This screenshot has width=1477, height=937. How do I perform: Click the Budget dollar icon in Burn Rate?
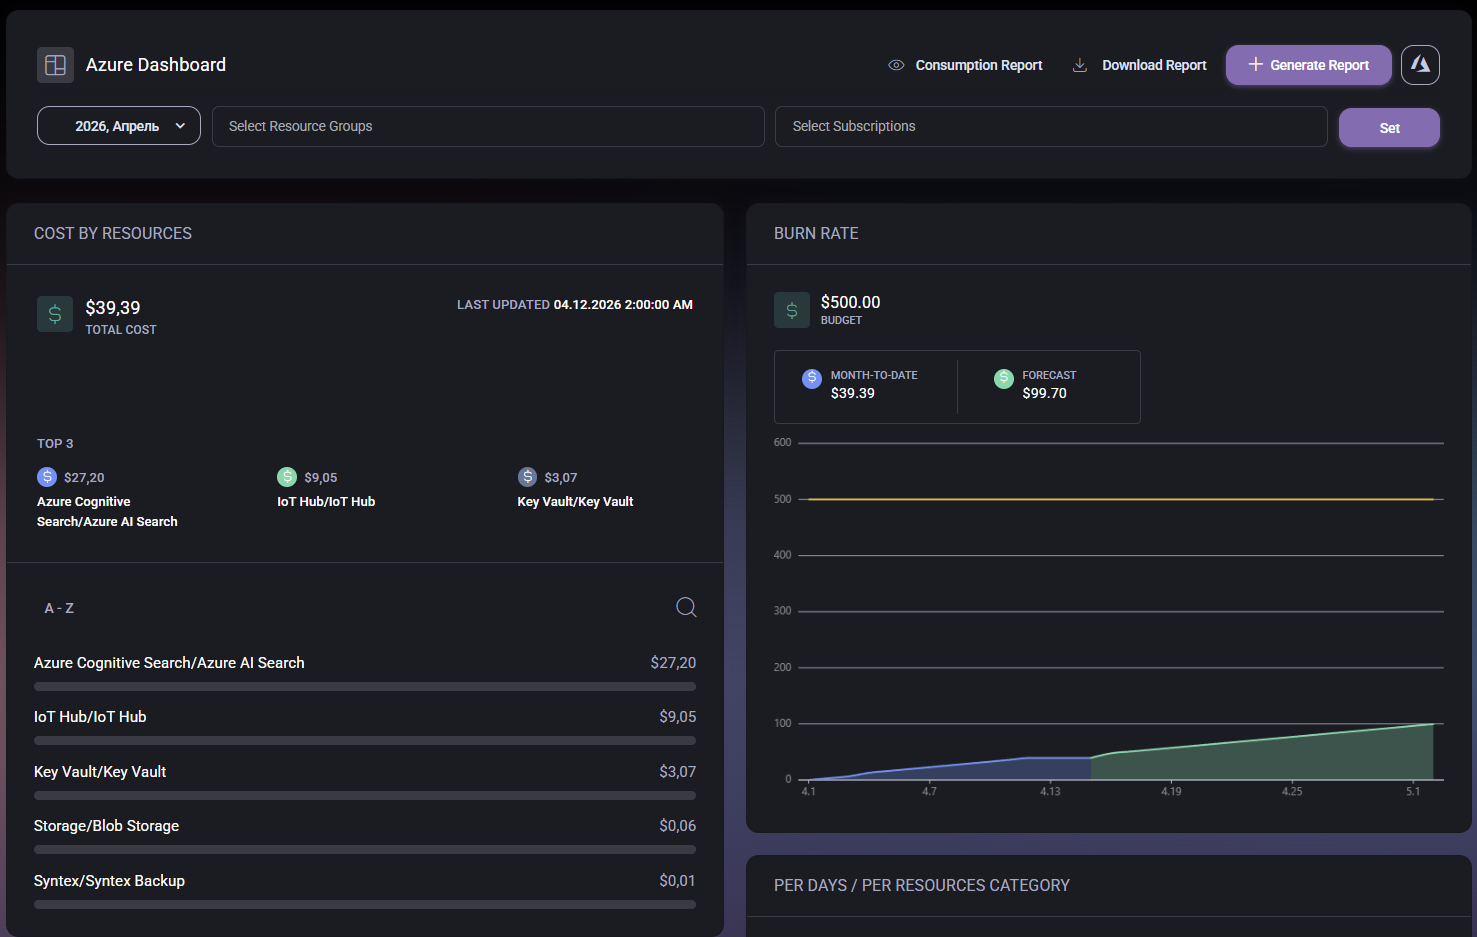[x=791, y=309]
